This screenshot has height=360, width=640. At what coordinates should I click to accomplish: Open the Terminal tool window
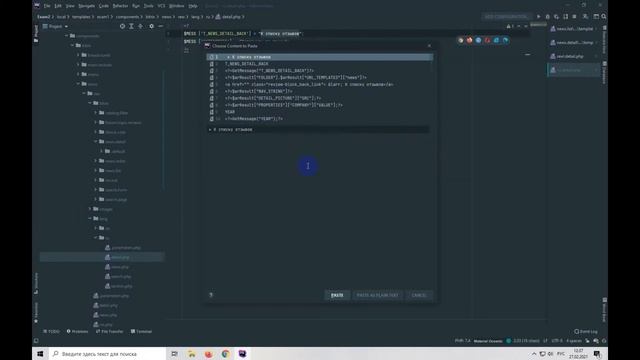[x=141, y=331]
